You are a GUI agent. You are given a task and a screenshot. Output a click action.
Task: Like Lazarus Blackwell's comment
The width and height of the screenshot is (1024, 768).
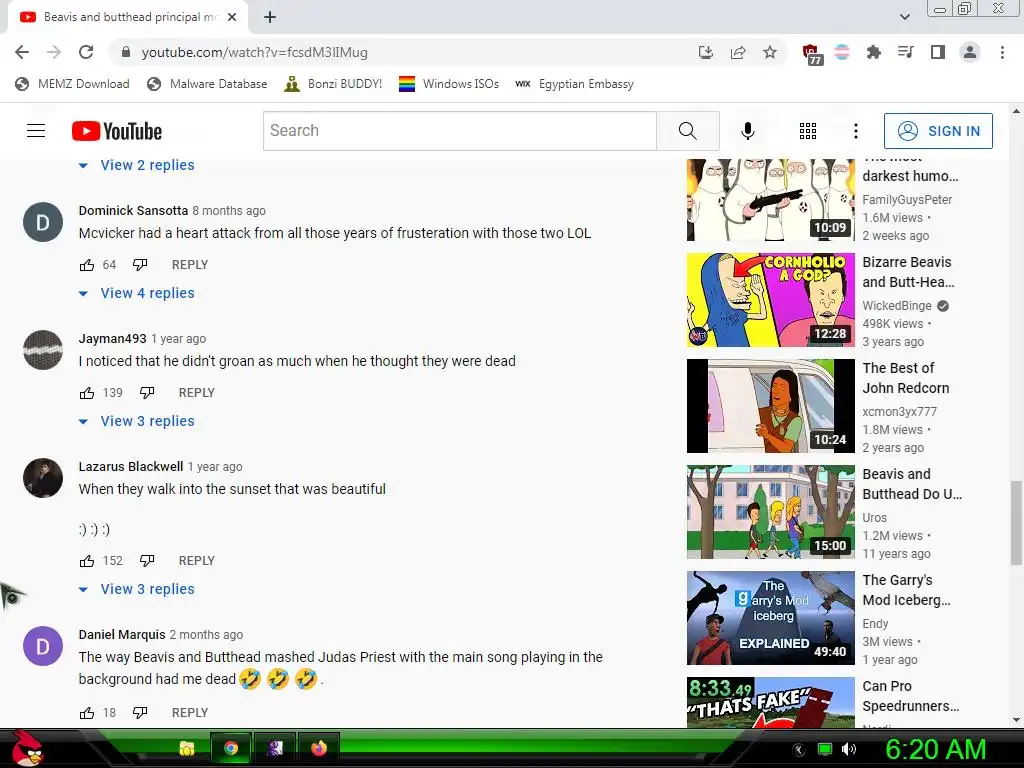(87, 560)
